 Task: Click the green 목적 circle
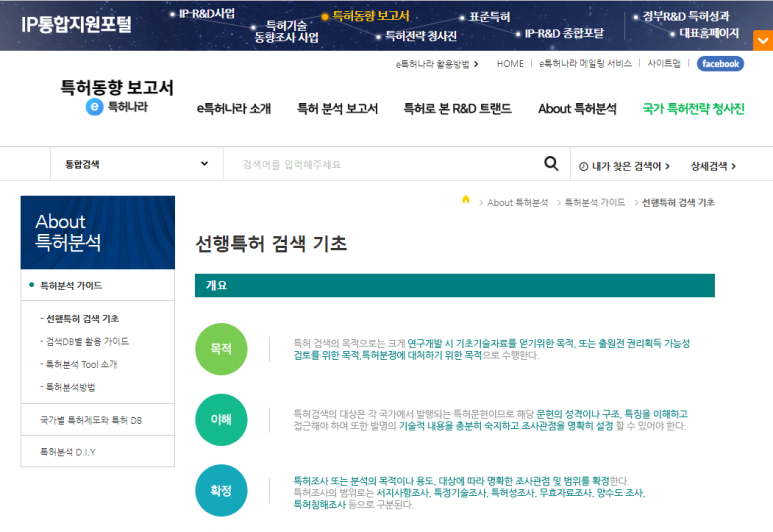coord(221,349)
